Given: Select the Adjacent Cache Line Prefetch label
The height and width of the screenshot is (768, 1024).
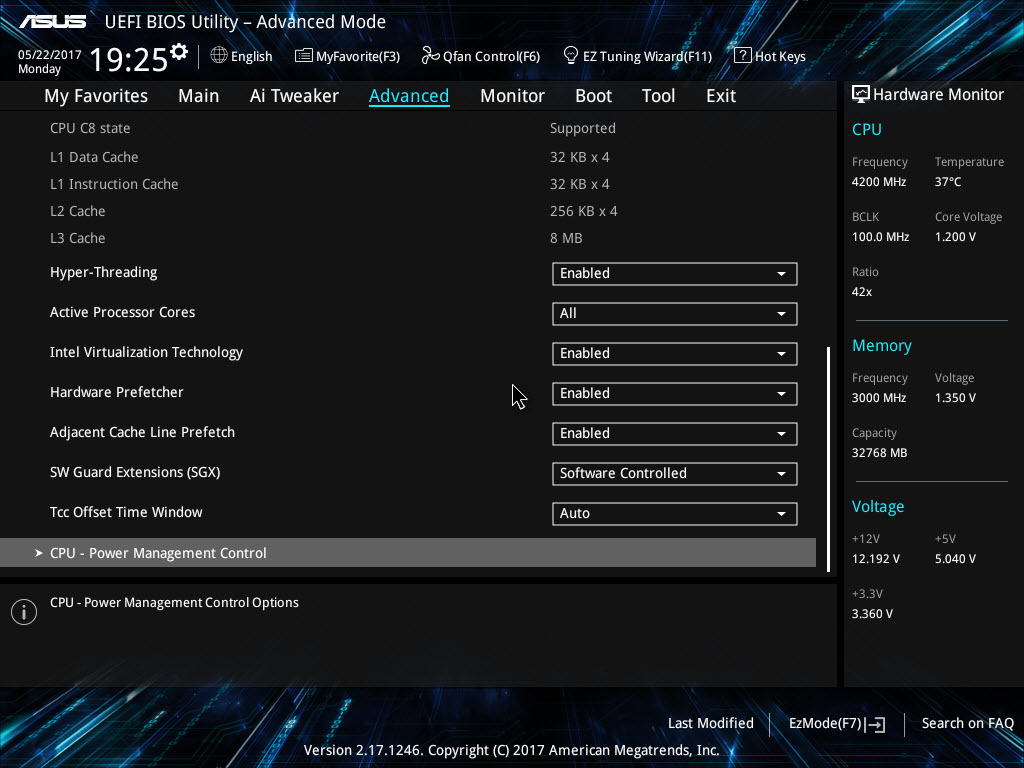Looking at the screenshot, I should pyautogui.click(x=142, y=432).
